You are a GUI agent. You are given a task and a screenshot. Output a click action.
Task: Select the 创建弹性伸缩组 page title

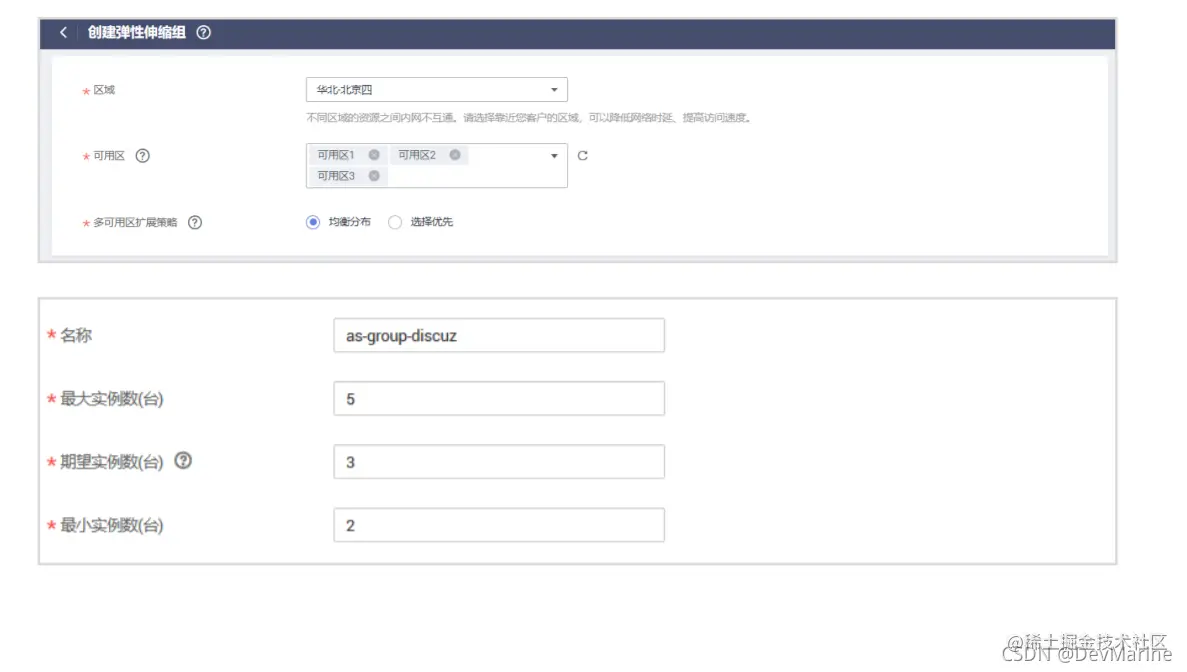(136, 33)
